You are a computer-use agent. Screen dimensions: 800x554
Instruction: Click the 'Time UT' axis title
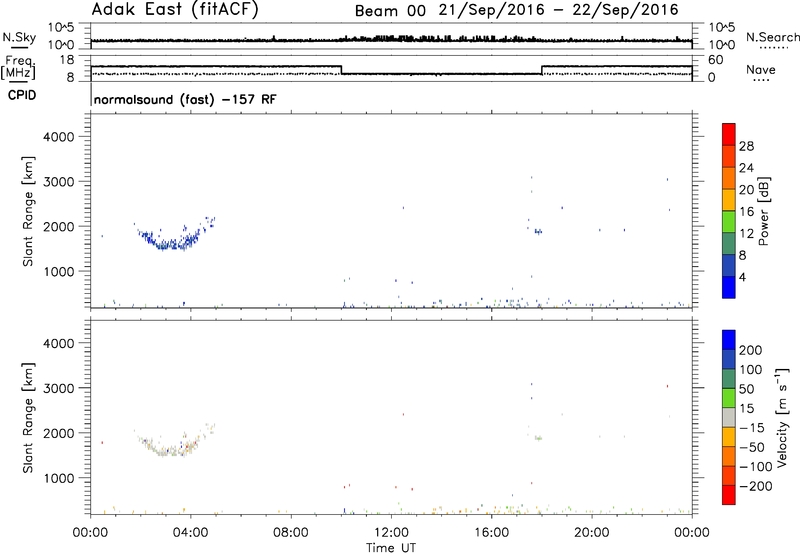391,548
